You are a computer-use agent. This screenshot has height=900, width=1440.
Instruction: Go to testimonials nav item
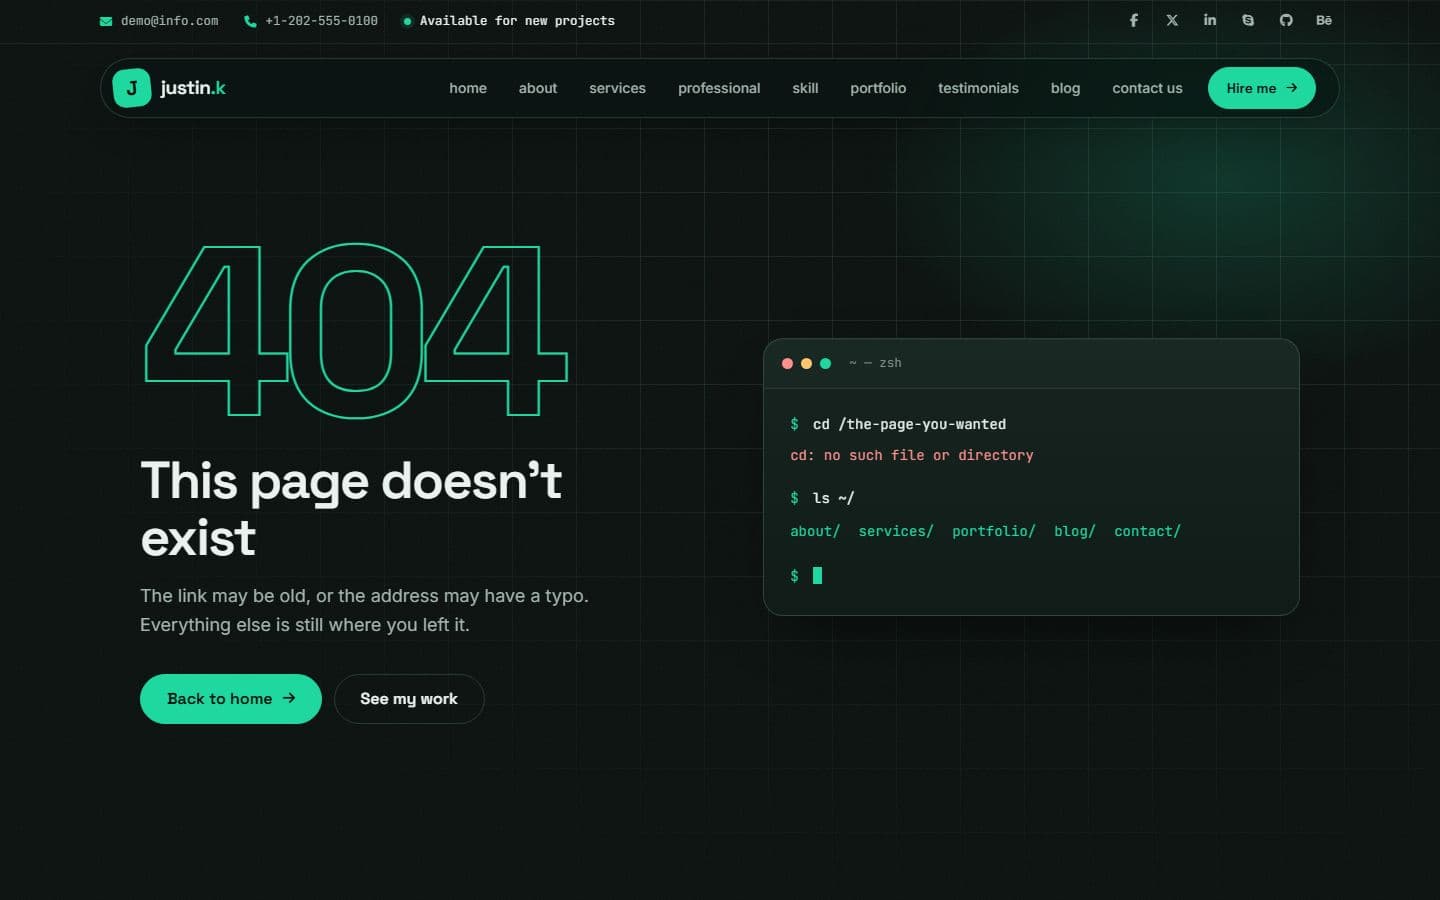(x=978, y=88)
